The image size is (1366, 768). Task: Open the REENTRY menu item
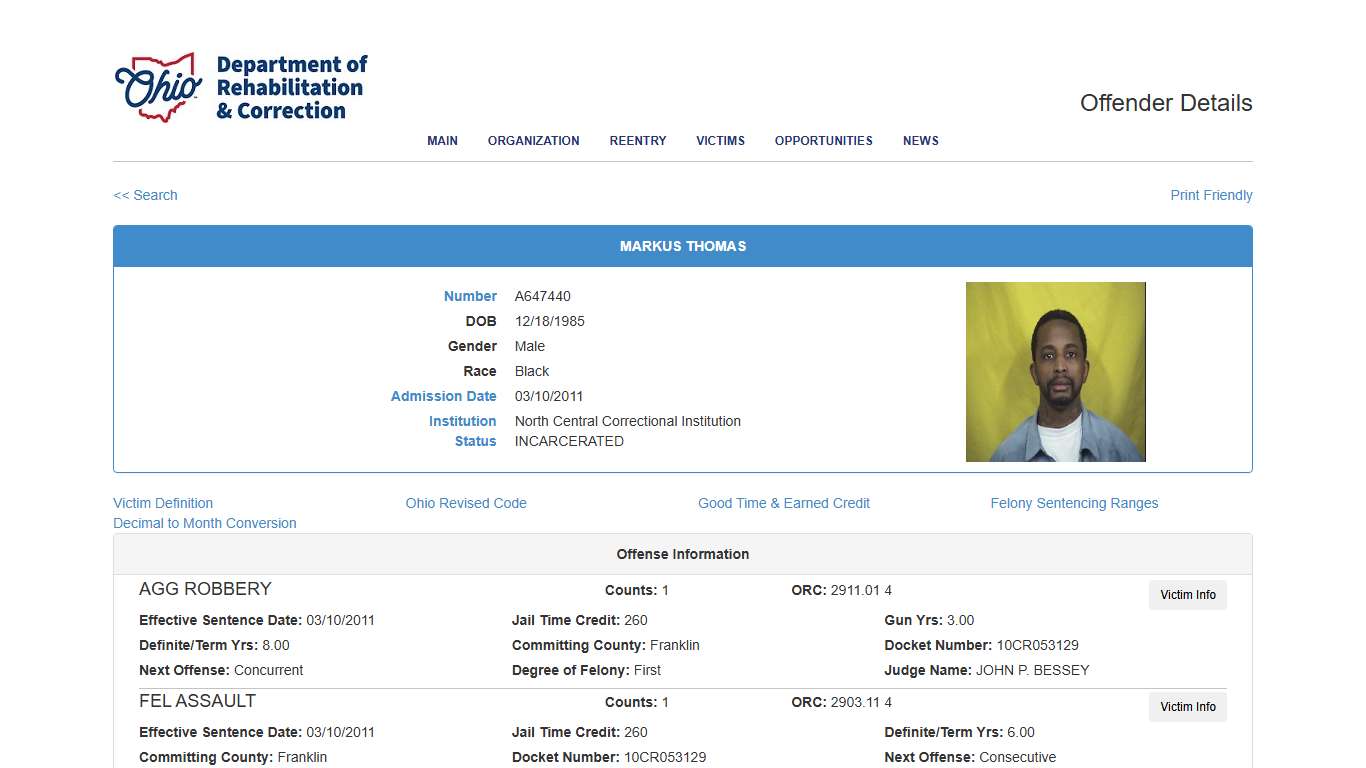(637, 141)
